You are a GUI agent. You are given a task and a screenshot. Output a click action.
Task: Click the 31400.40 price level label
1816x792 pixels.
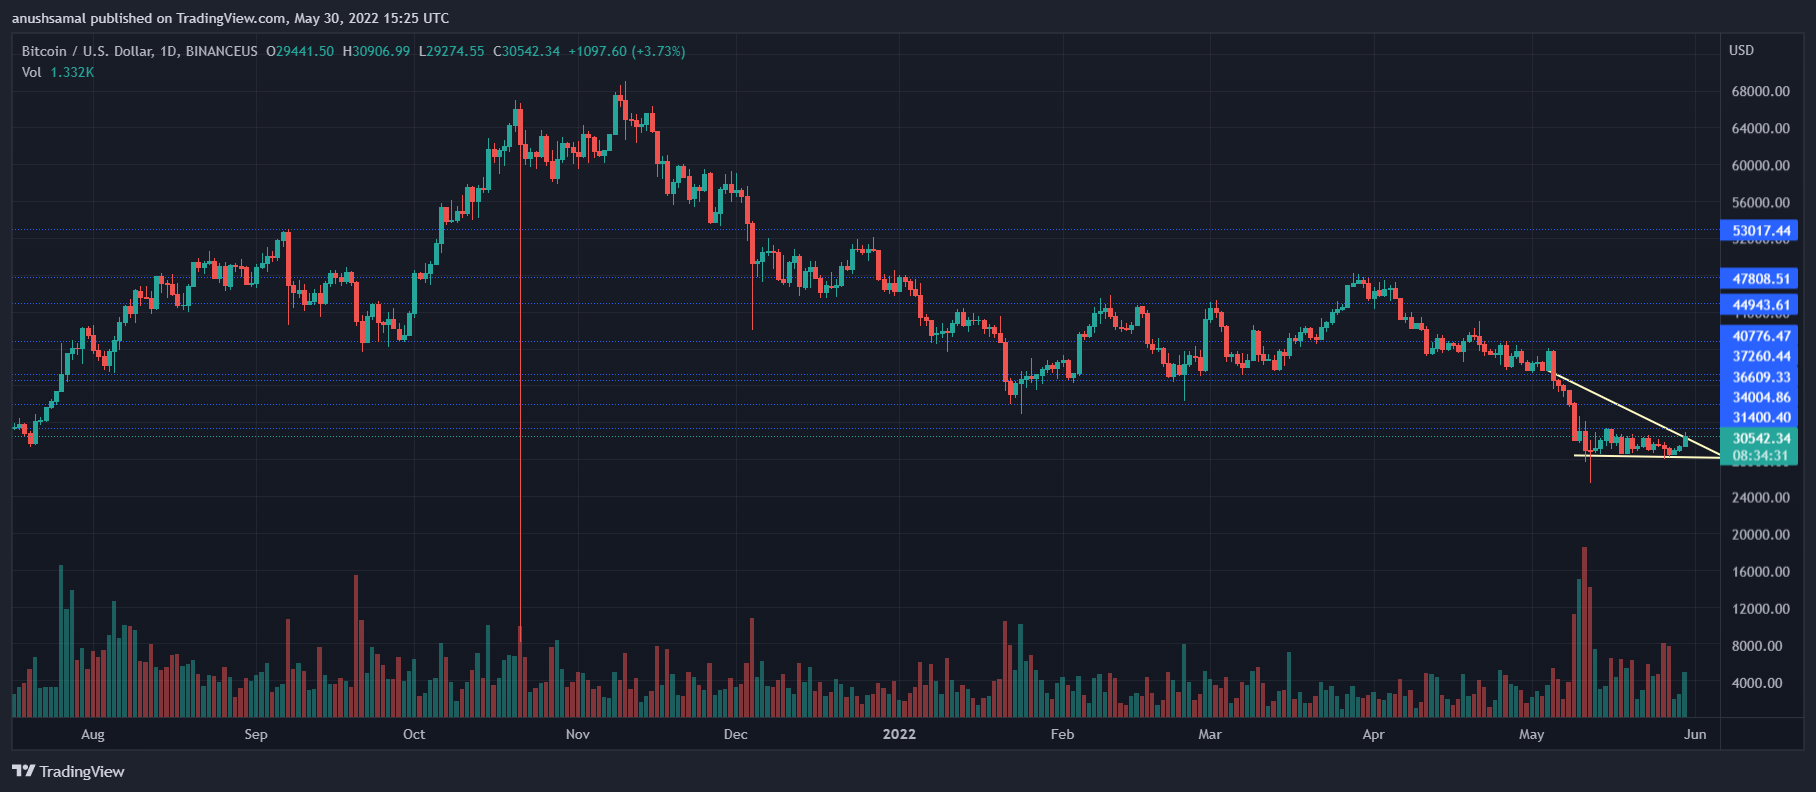coord(1760,418)
